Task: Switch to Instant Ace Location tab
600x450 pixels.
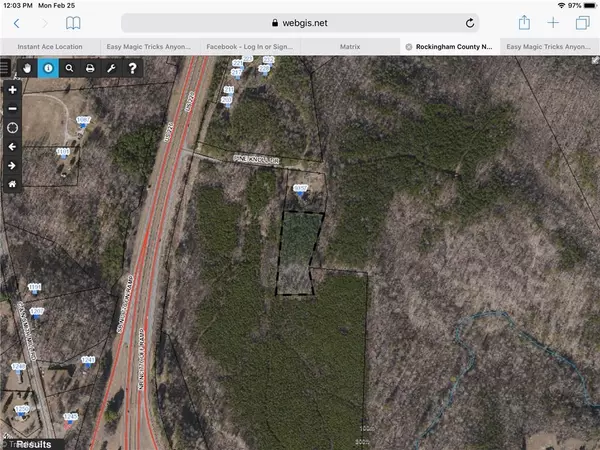Action: click(x=50, y=47)
